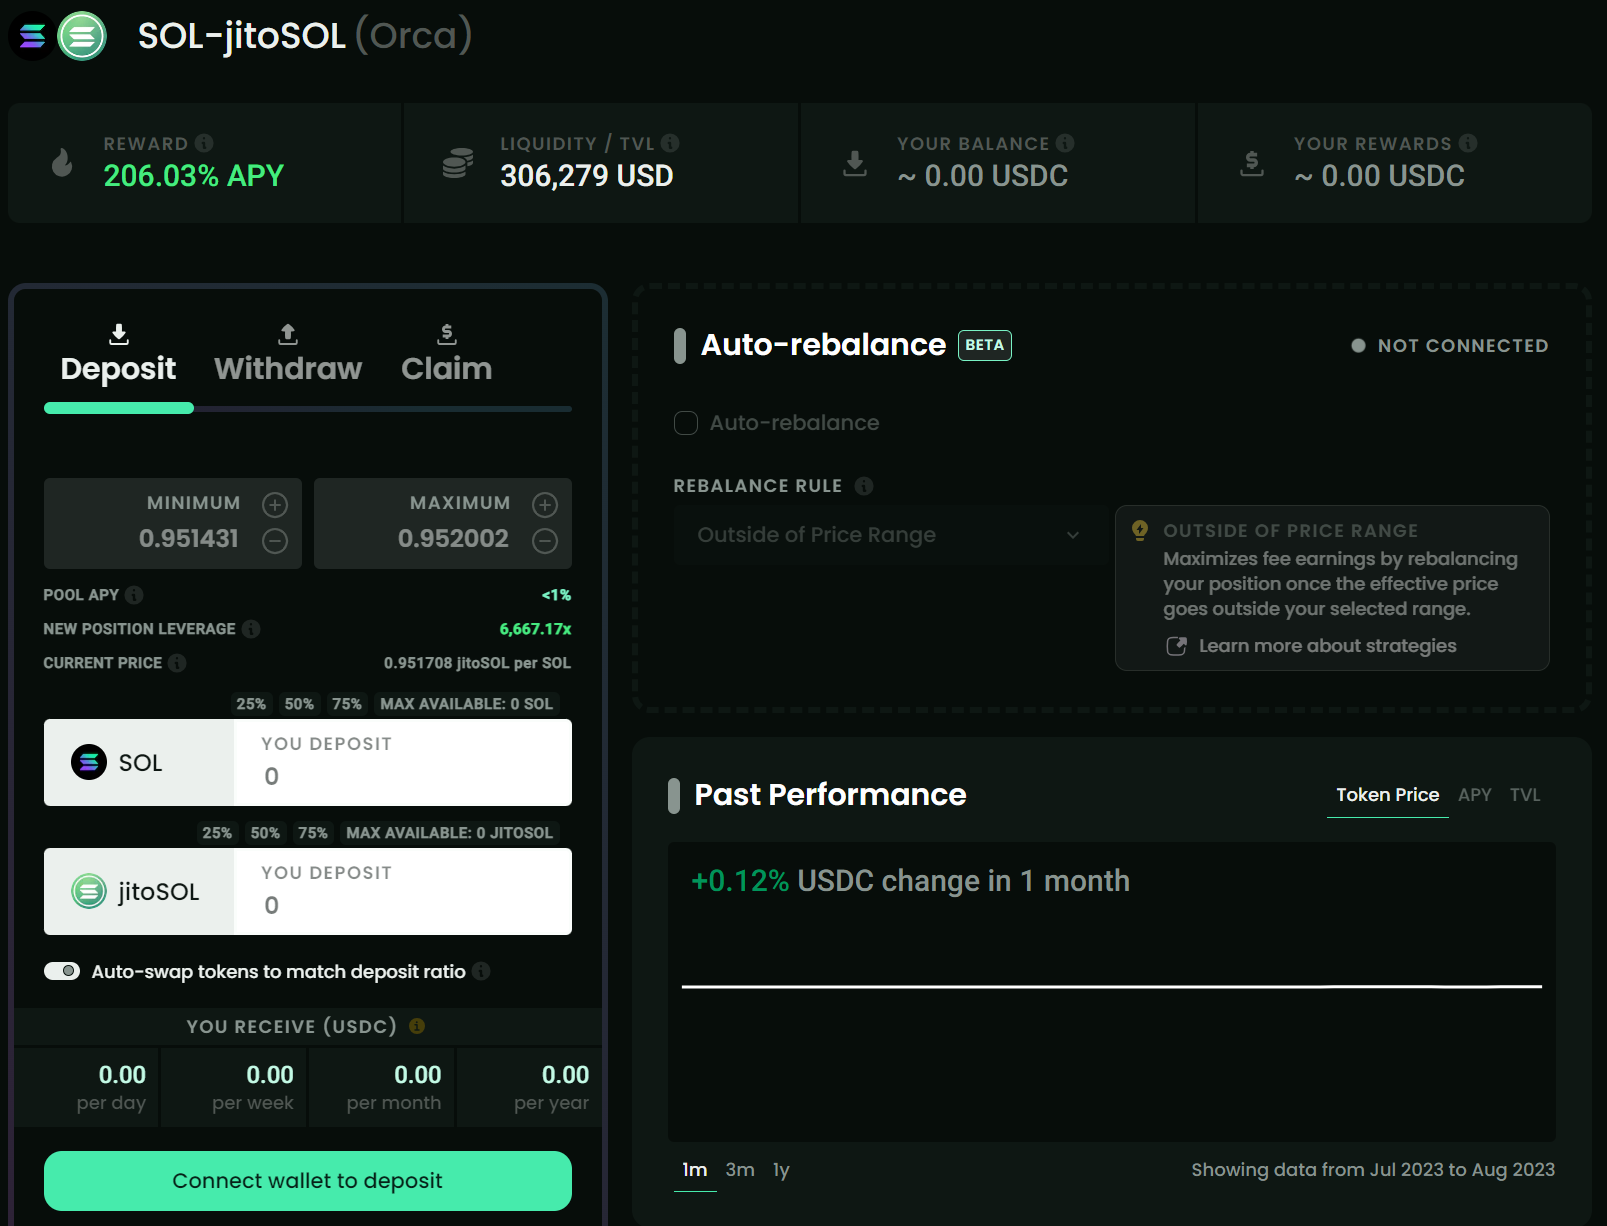Click the NOT CONNECTED status indicator
1607x1226 pixels.
point(1449,346)
